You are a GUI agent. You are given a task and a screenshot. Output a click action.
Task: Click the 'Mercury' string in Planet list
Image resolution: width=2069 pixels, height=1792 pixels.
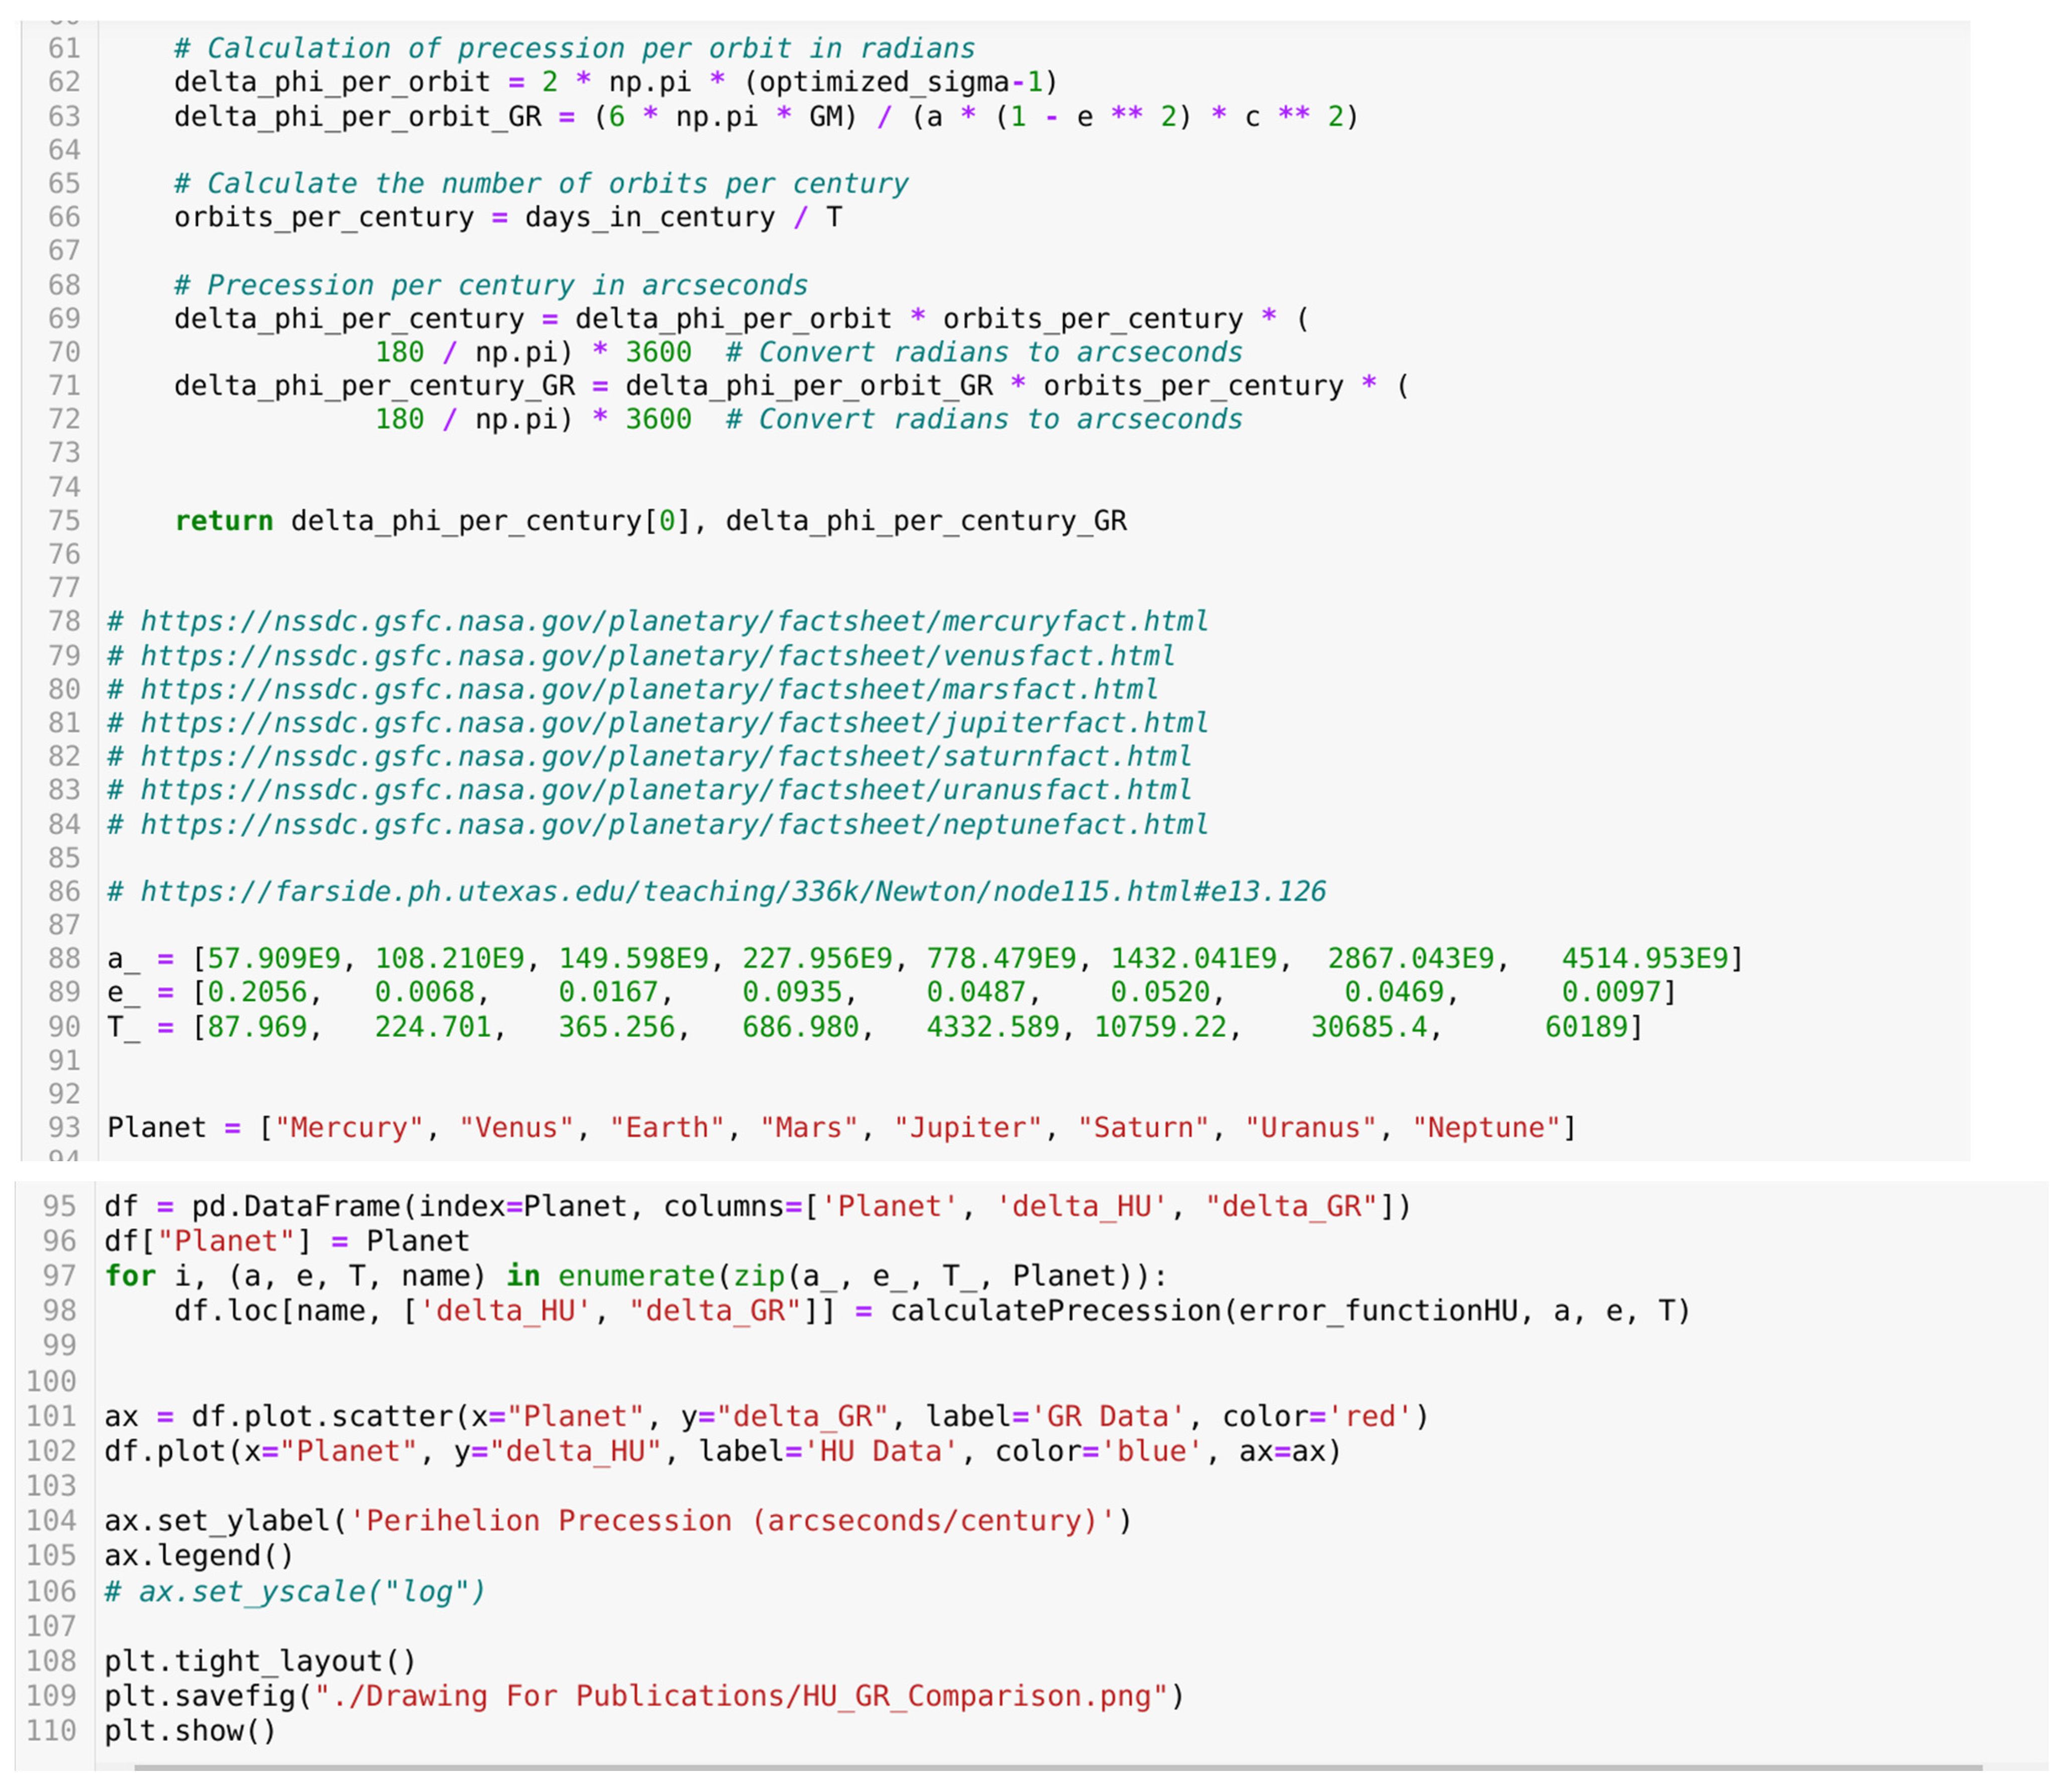click(x=349, y=1128)
